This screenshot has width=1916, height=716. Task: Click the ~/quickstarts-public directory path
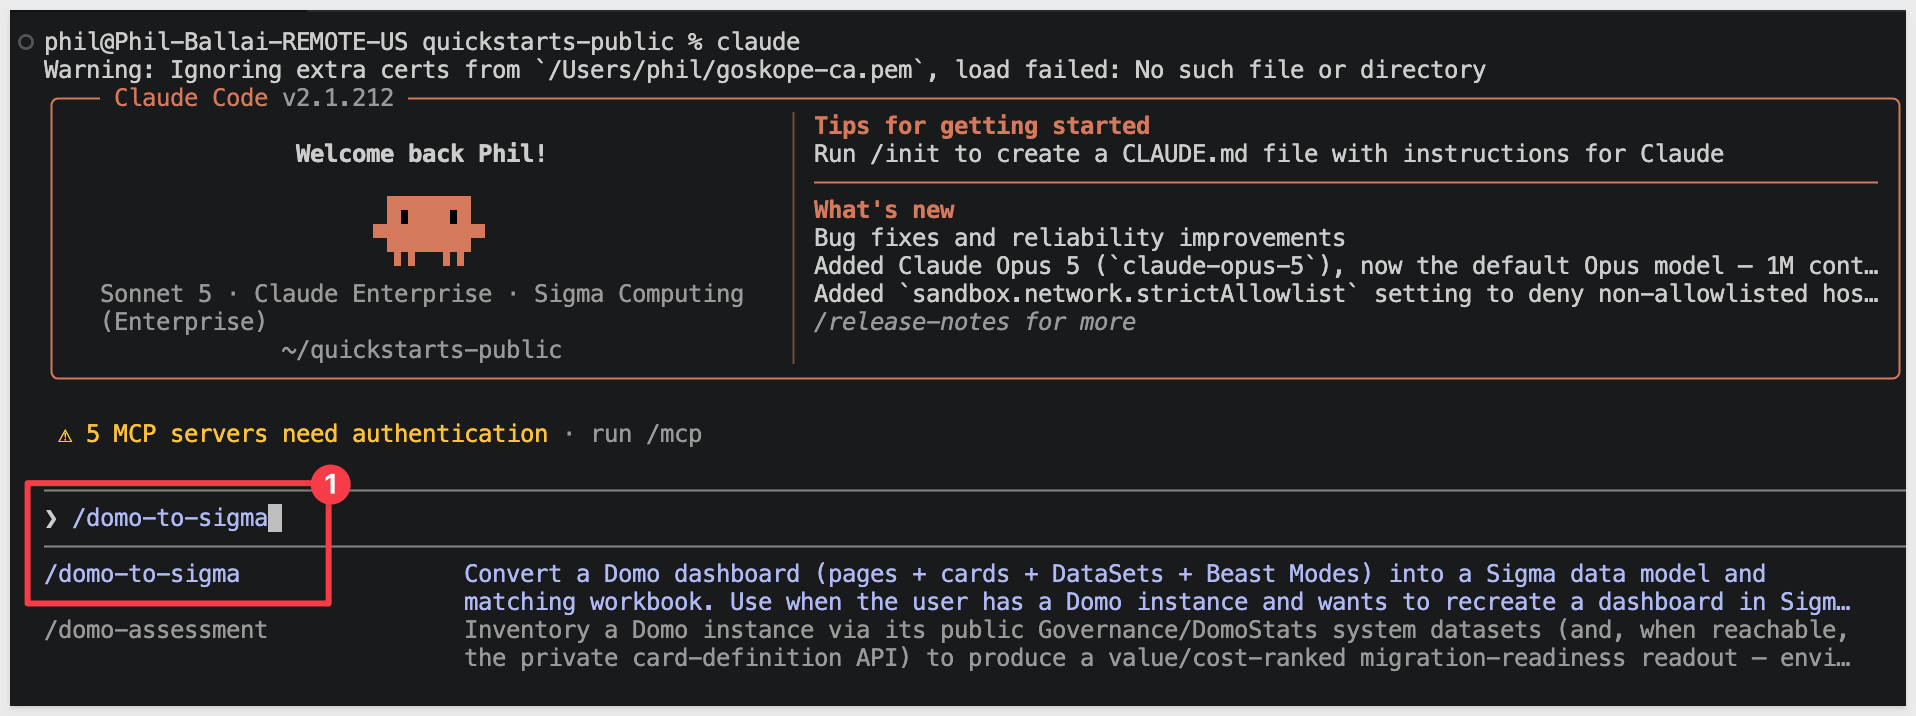[x=421, y=350]
